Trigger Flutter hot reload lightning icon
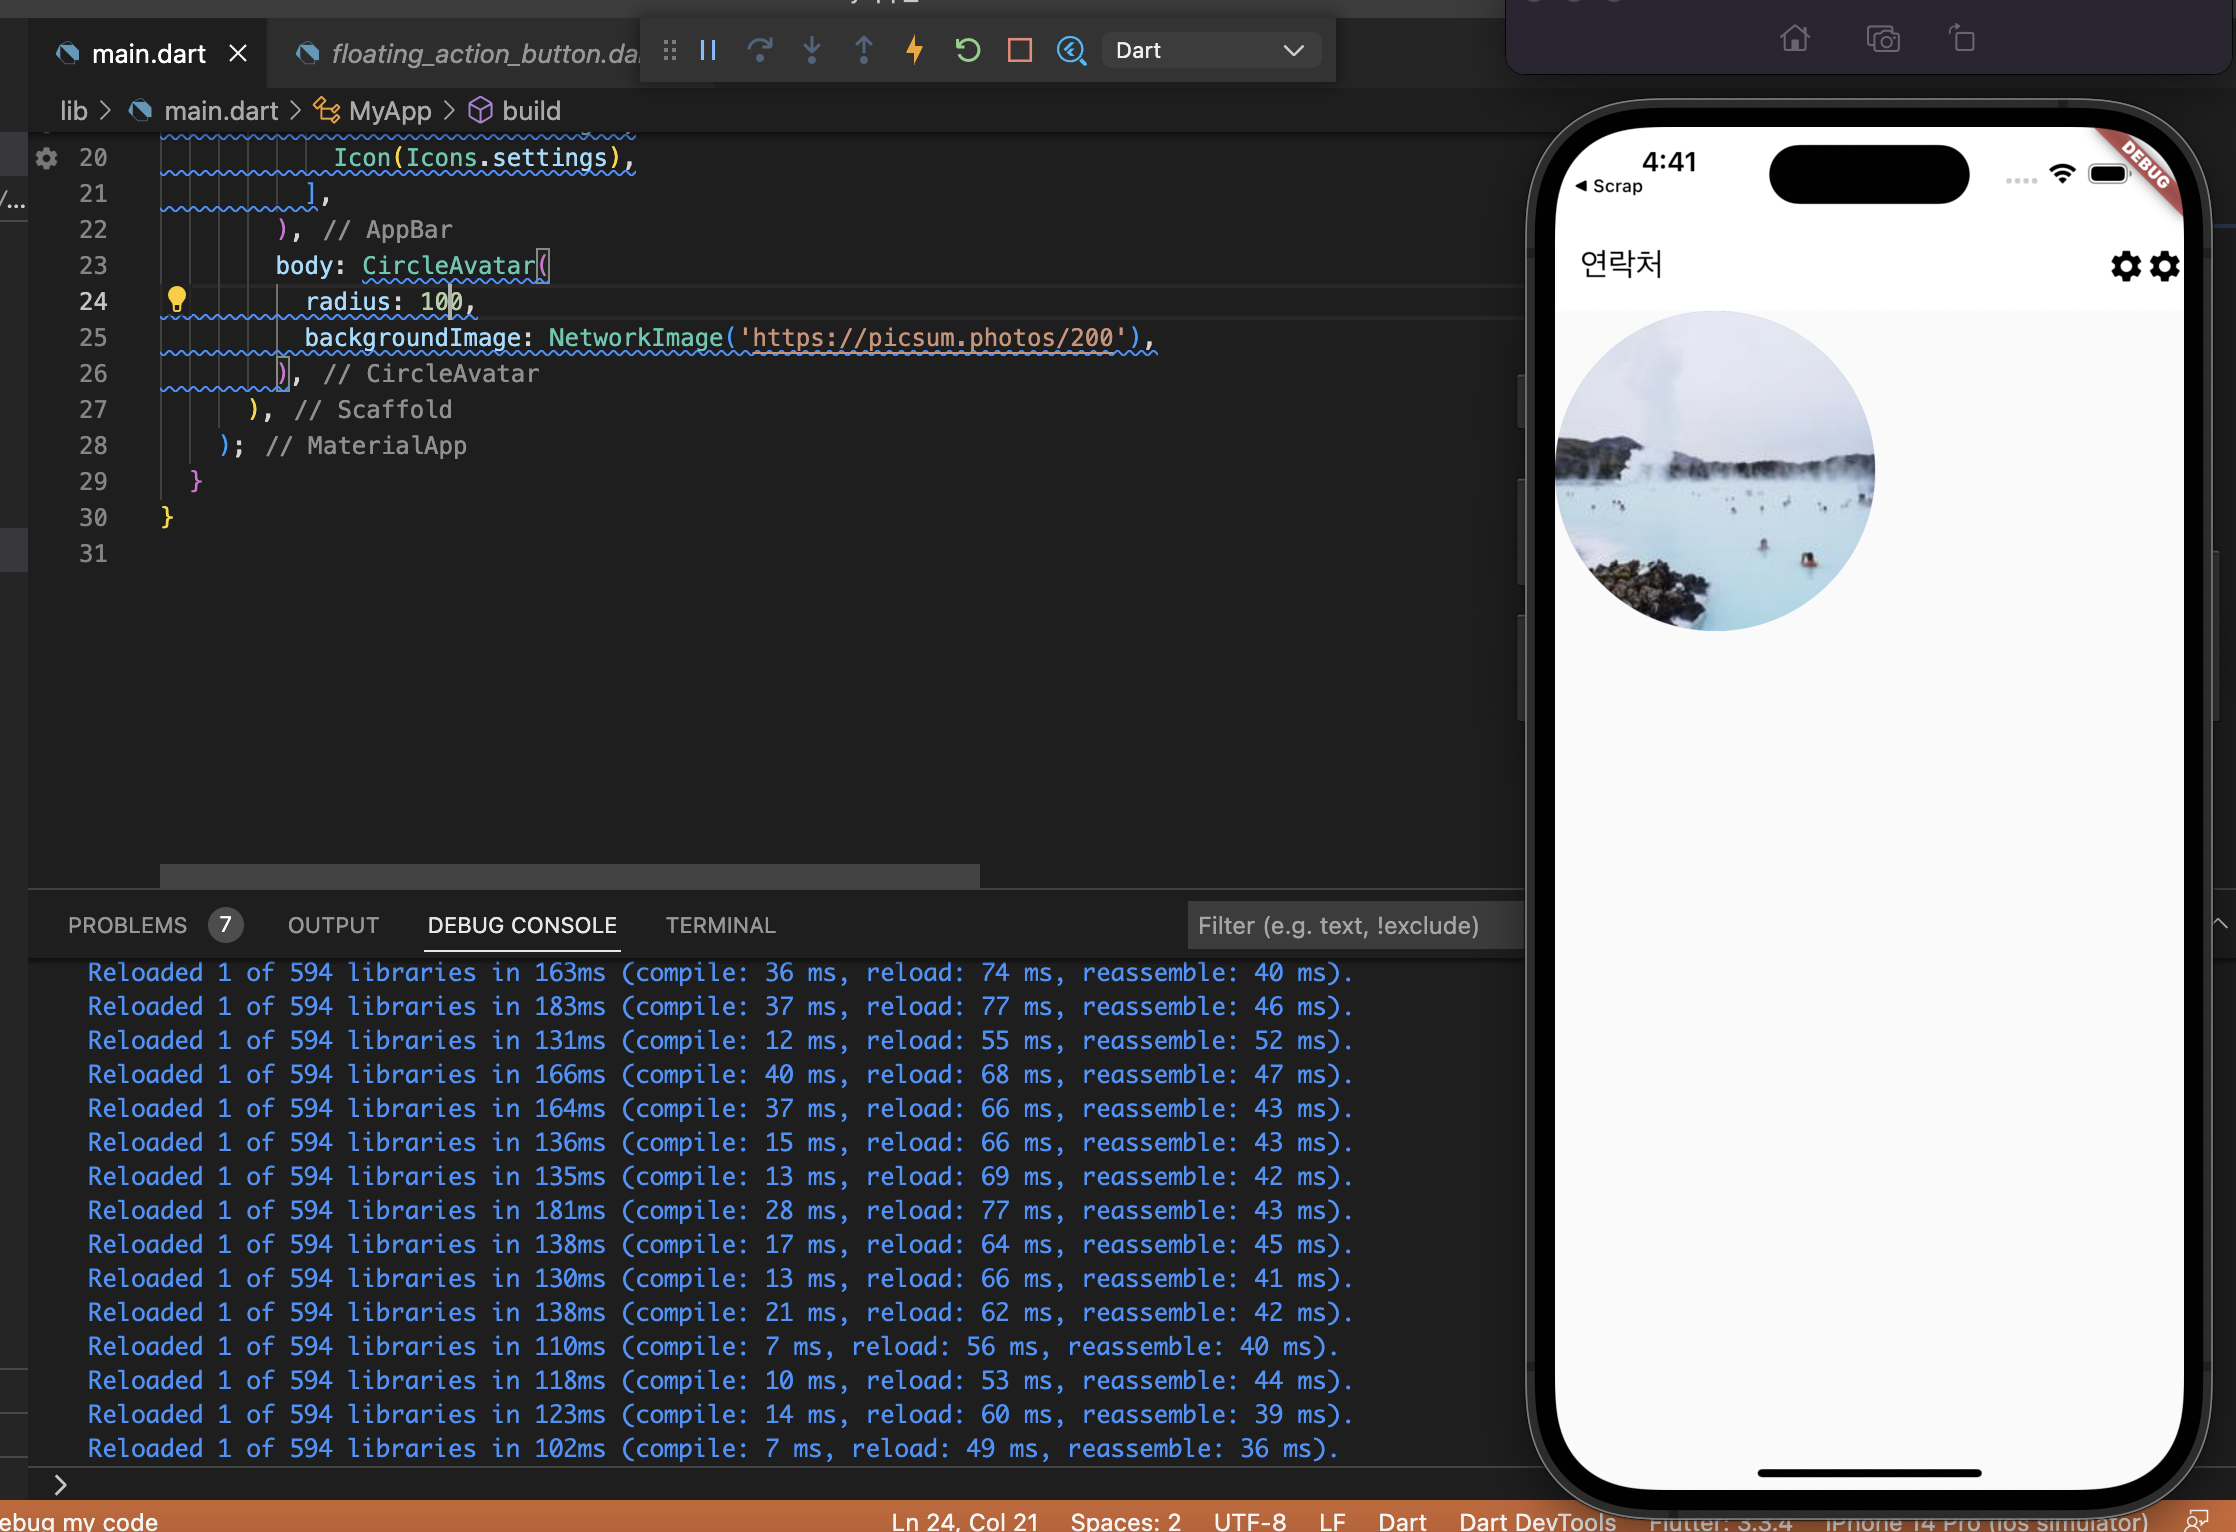This screenshot has width=2236, height=1532. coord(915,50)
